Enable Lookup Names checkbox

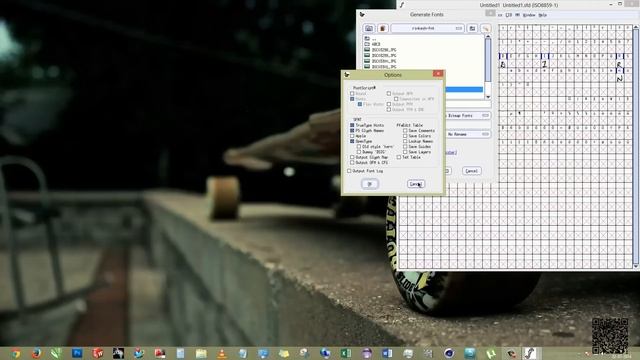(x=405, y=141)
